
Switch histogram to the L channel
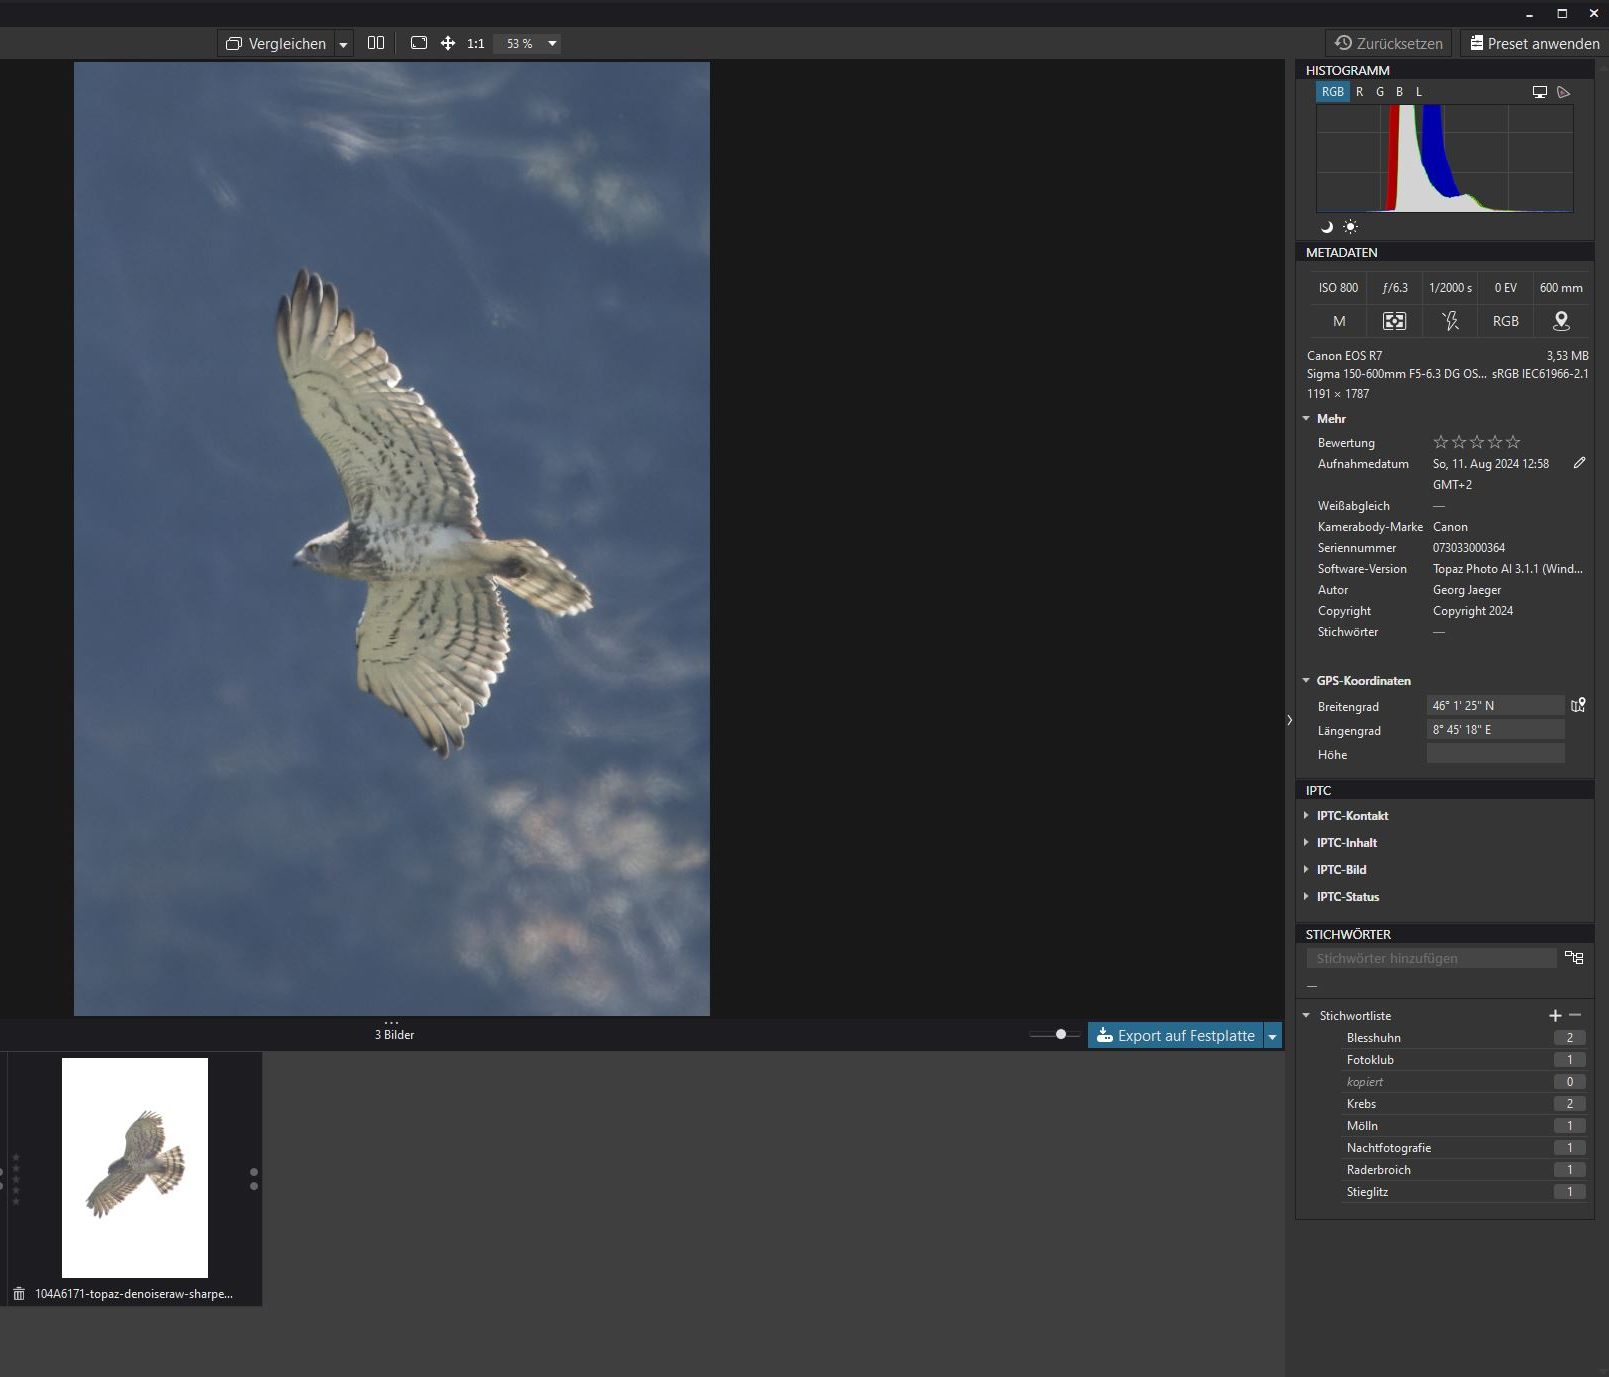(1418, 92)
